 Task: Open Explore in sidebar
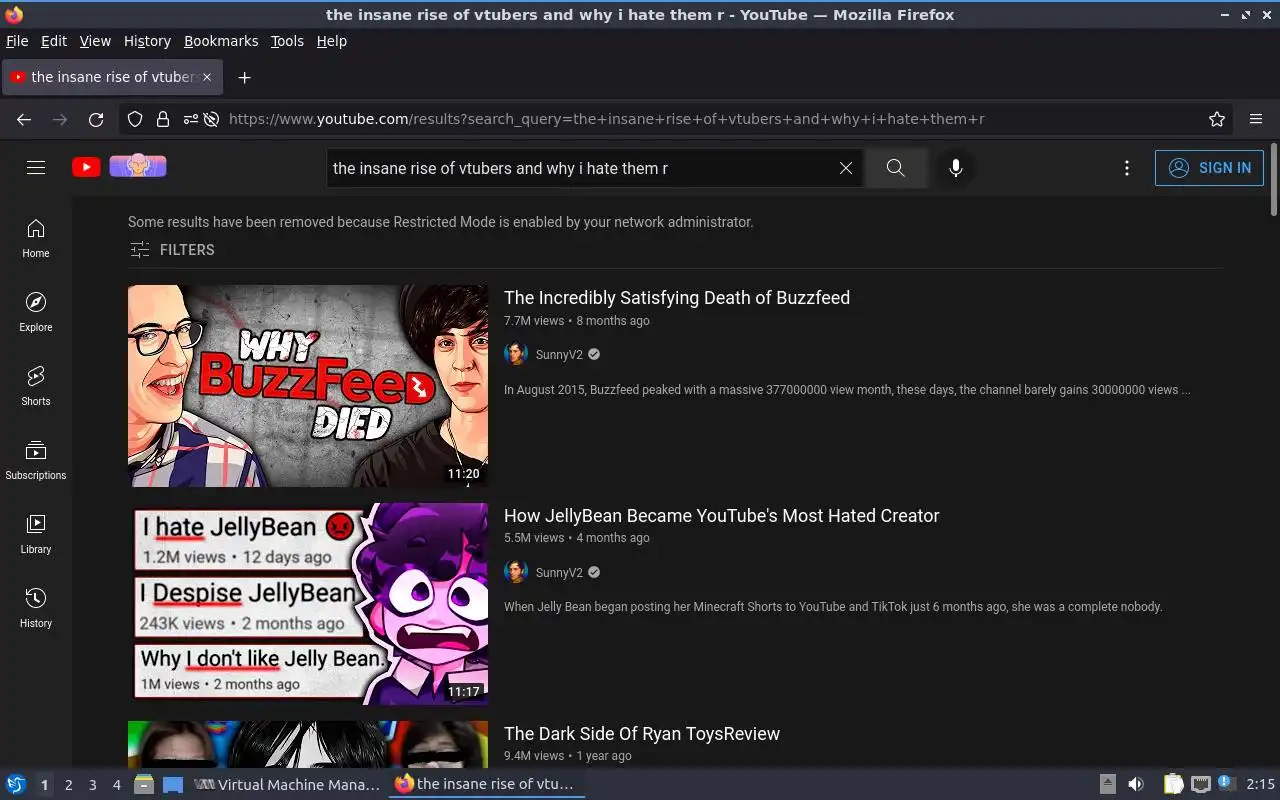pyautogui.click(x=36, y=313)
